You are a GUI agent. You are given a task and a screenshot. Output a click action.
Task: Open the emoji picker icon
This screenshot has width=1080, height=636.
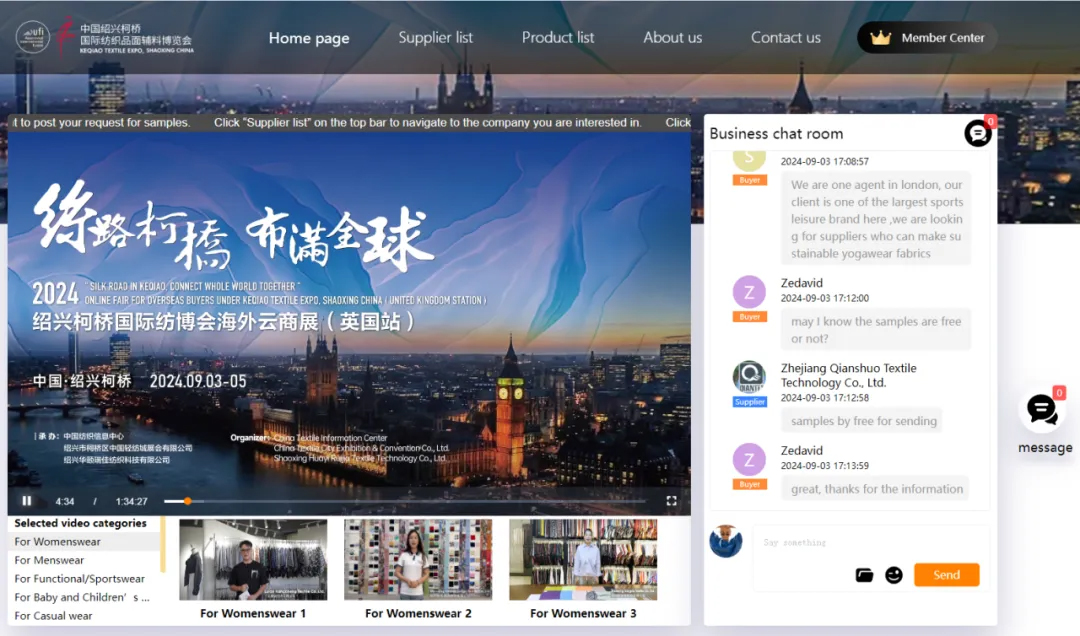click(894, 575)
